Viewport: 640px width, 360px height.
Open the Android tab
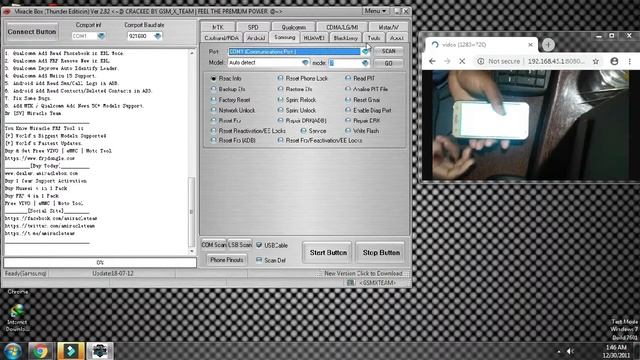tap(256, 38)
